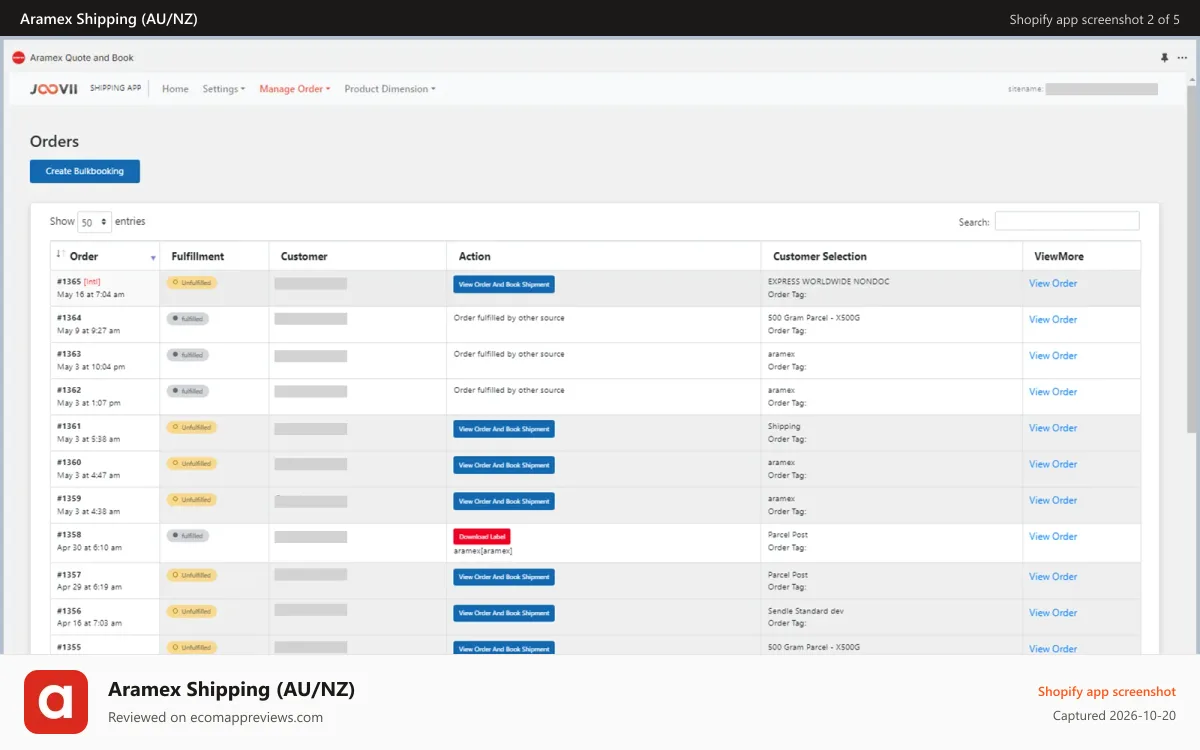Select order number #1362 text
The height and width of the screenshot is (750, 1200).
click(69, 390)
